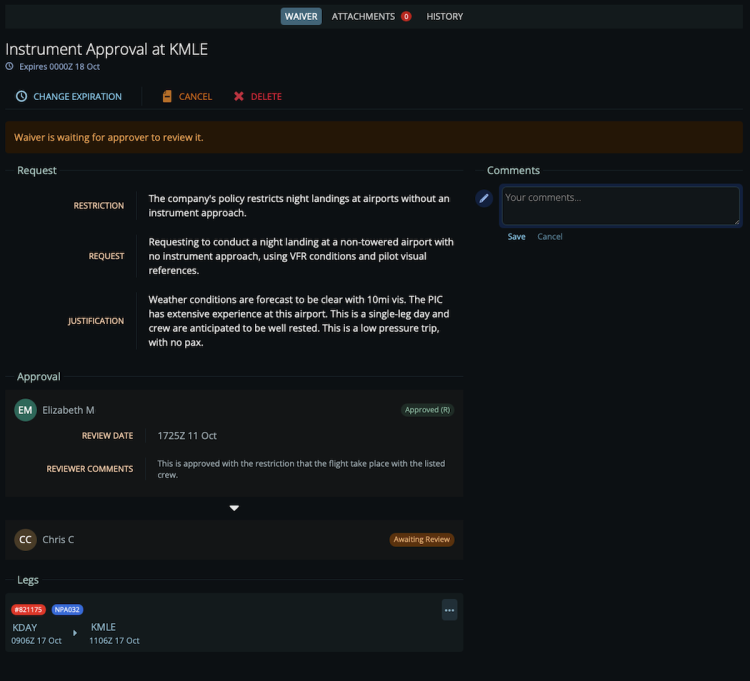Viewport: 750px width, 681px height.
Task: Click the small clock icon next to Expires
Action: [10, 67]
